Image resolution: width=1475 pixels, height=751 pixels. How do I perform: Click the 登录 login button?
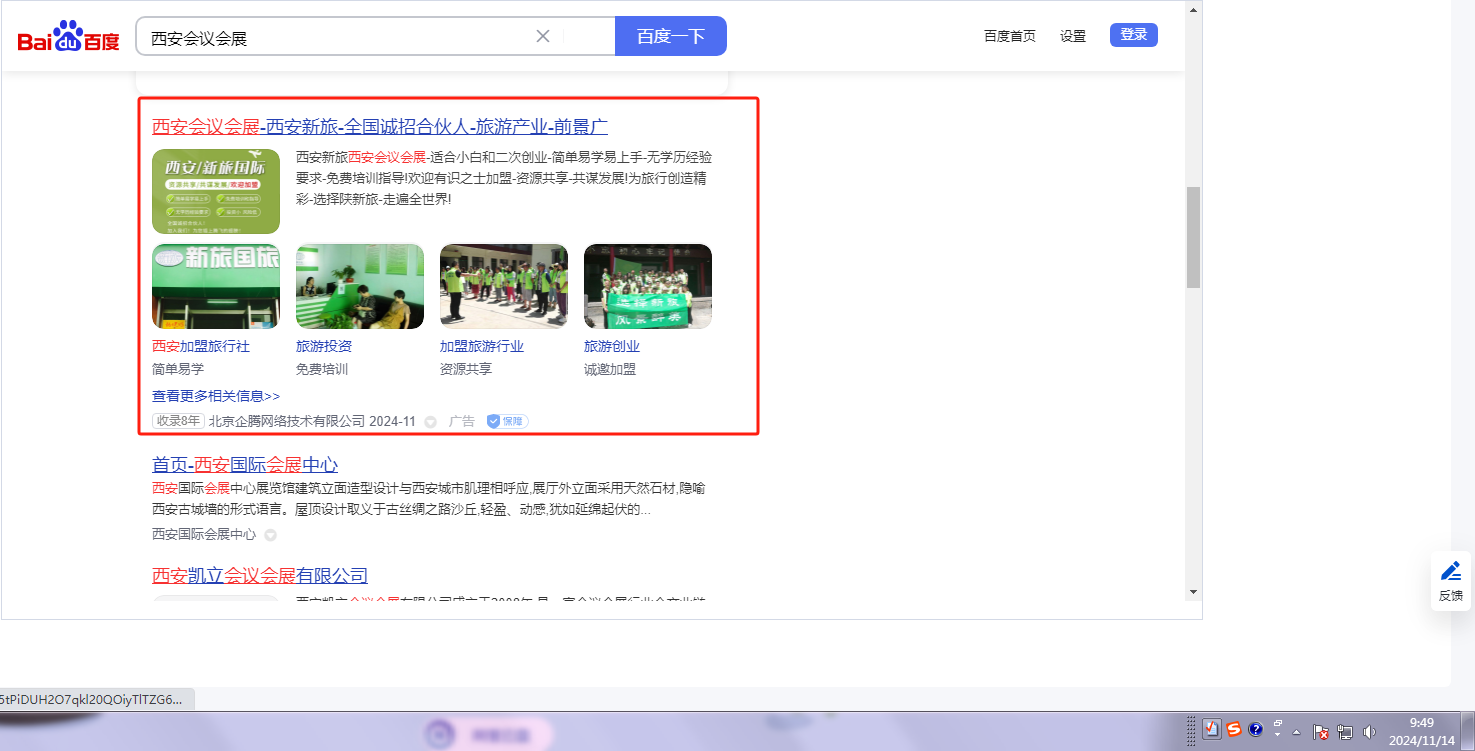[x=1134, y=35]
